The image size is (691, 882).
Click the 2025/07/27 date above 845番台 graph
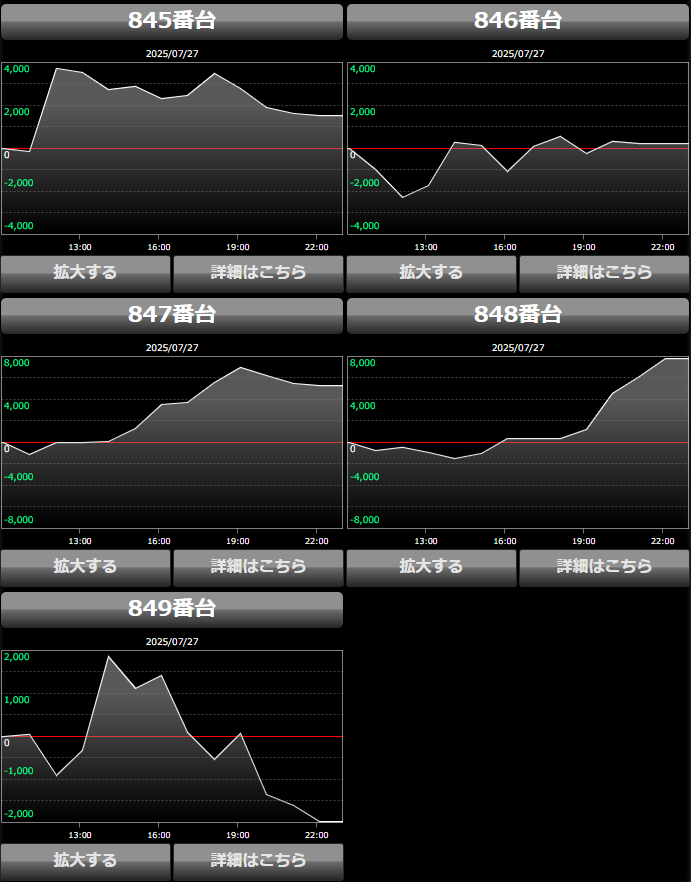point(172,53)
